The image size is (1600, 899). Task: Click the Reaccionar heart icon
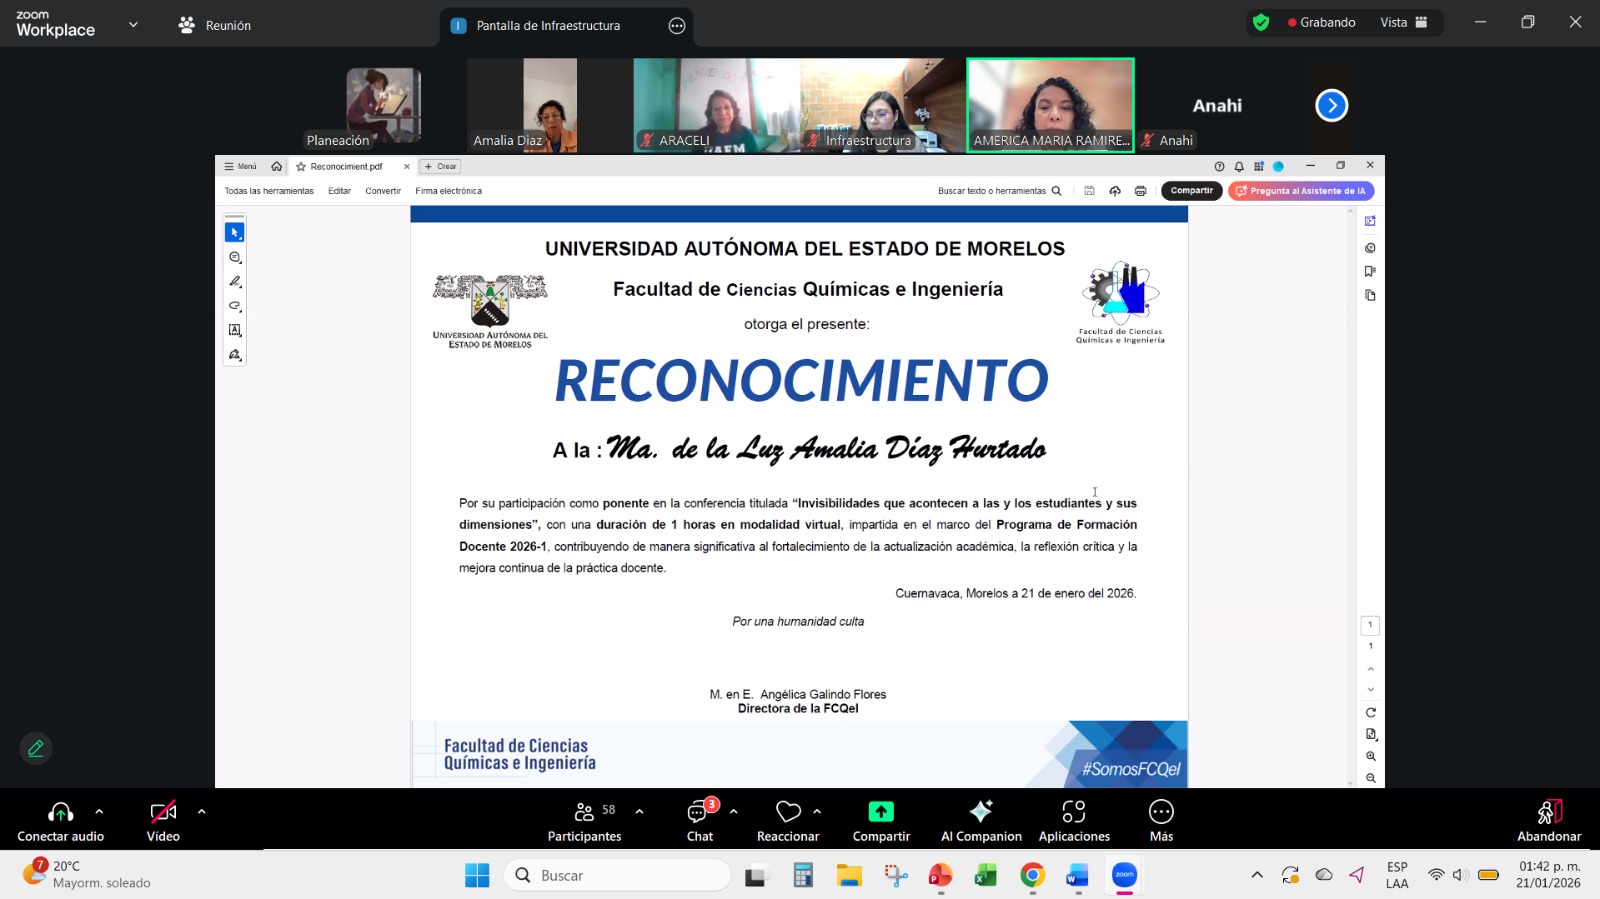[x=788, y=812]
